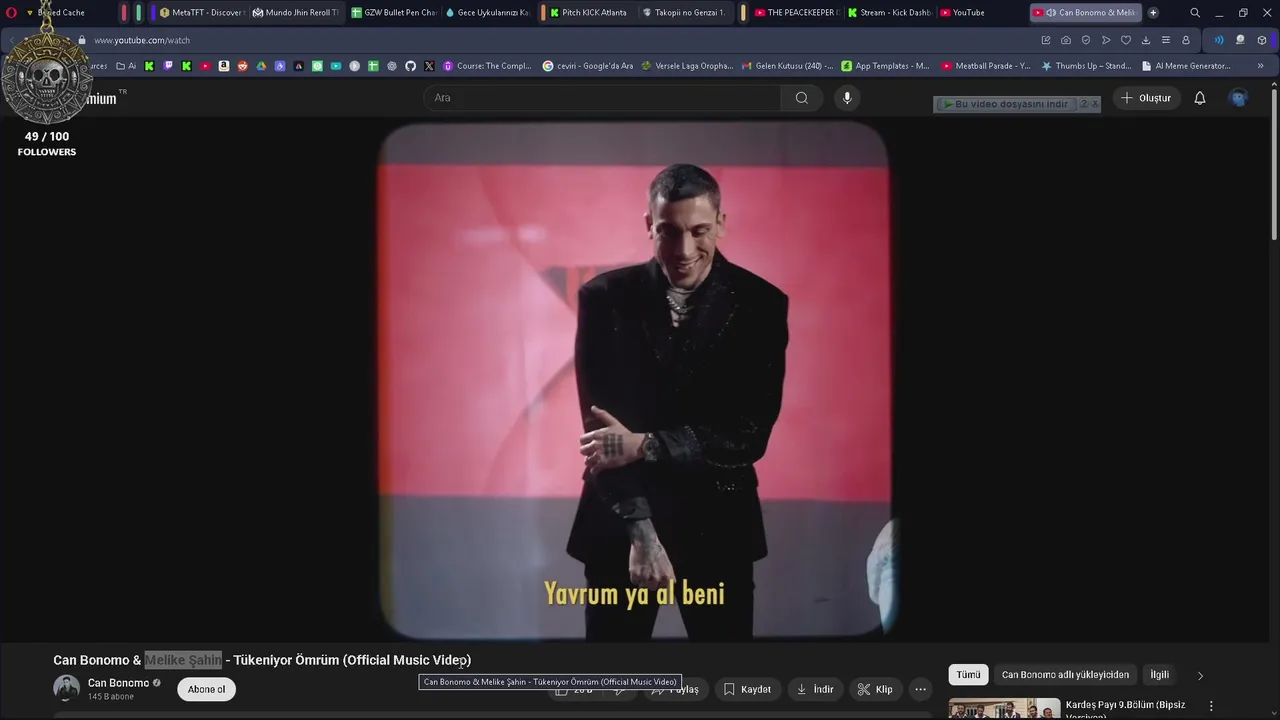Add page to bookmarks with heart icon

click(1126, 40)
